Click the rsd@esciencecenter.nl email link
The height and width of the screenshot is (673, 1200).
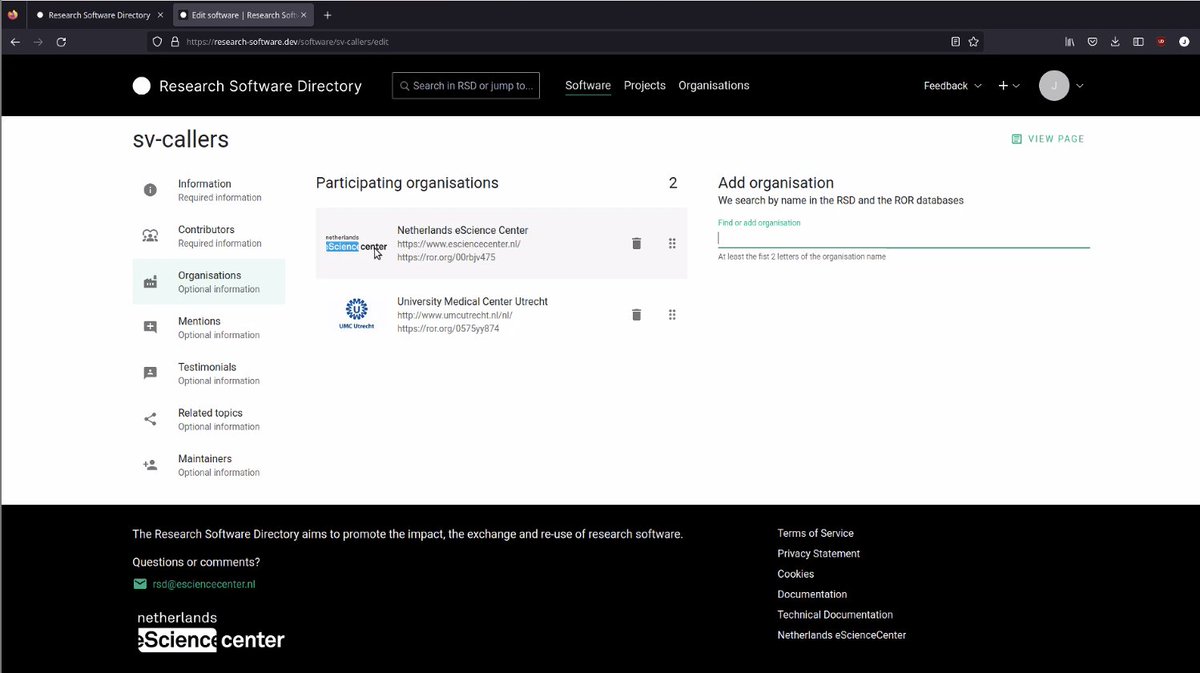(204, 584)
